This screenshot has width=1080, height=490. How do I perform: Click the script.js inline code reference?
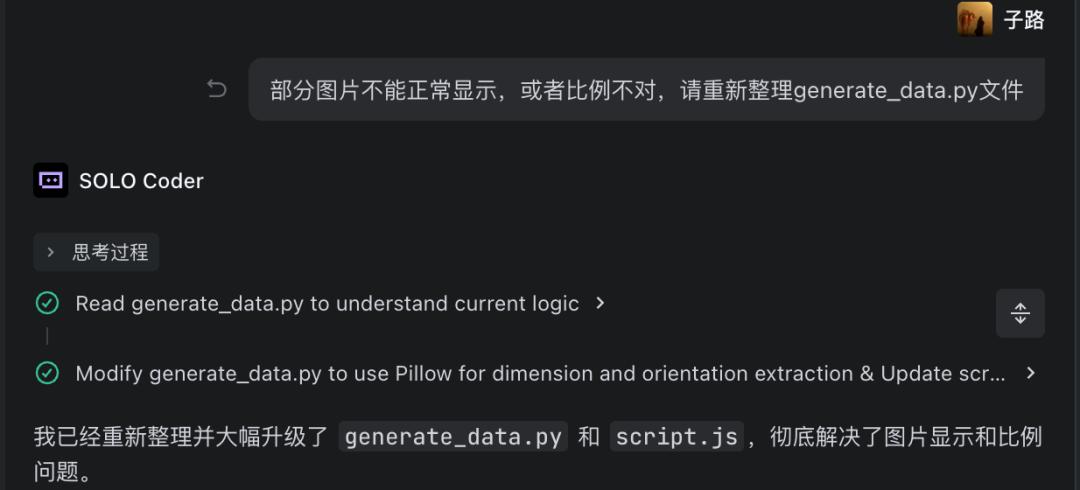[676, 437]
